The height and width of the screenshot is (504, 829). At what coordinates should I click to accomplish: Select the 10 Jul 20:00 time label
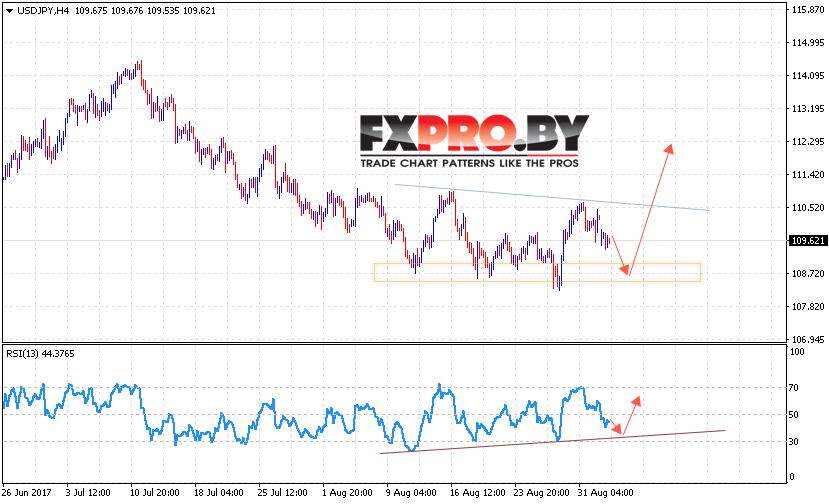(154, 493)
